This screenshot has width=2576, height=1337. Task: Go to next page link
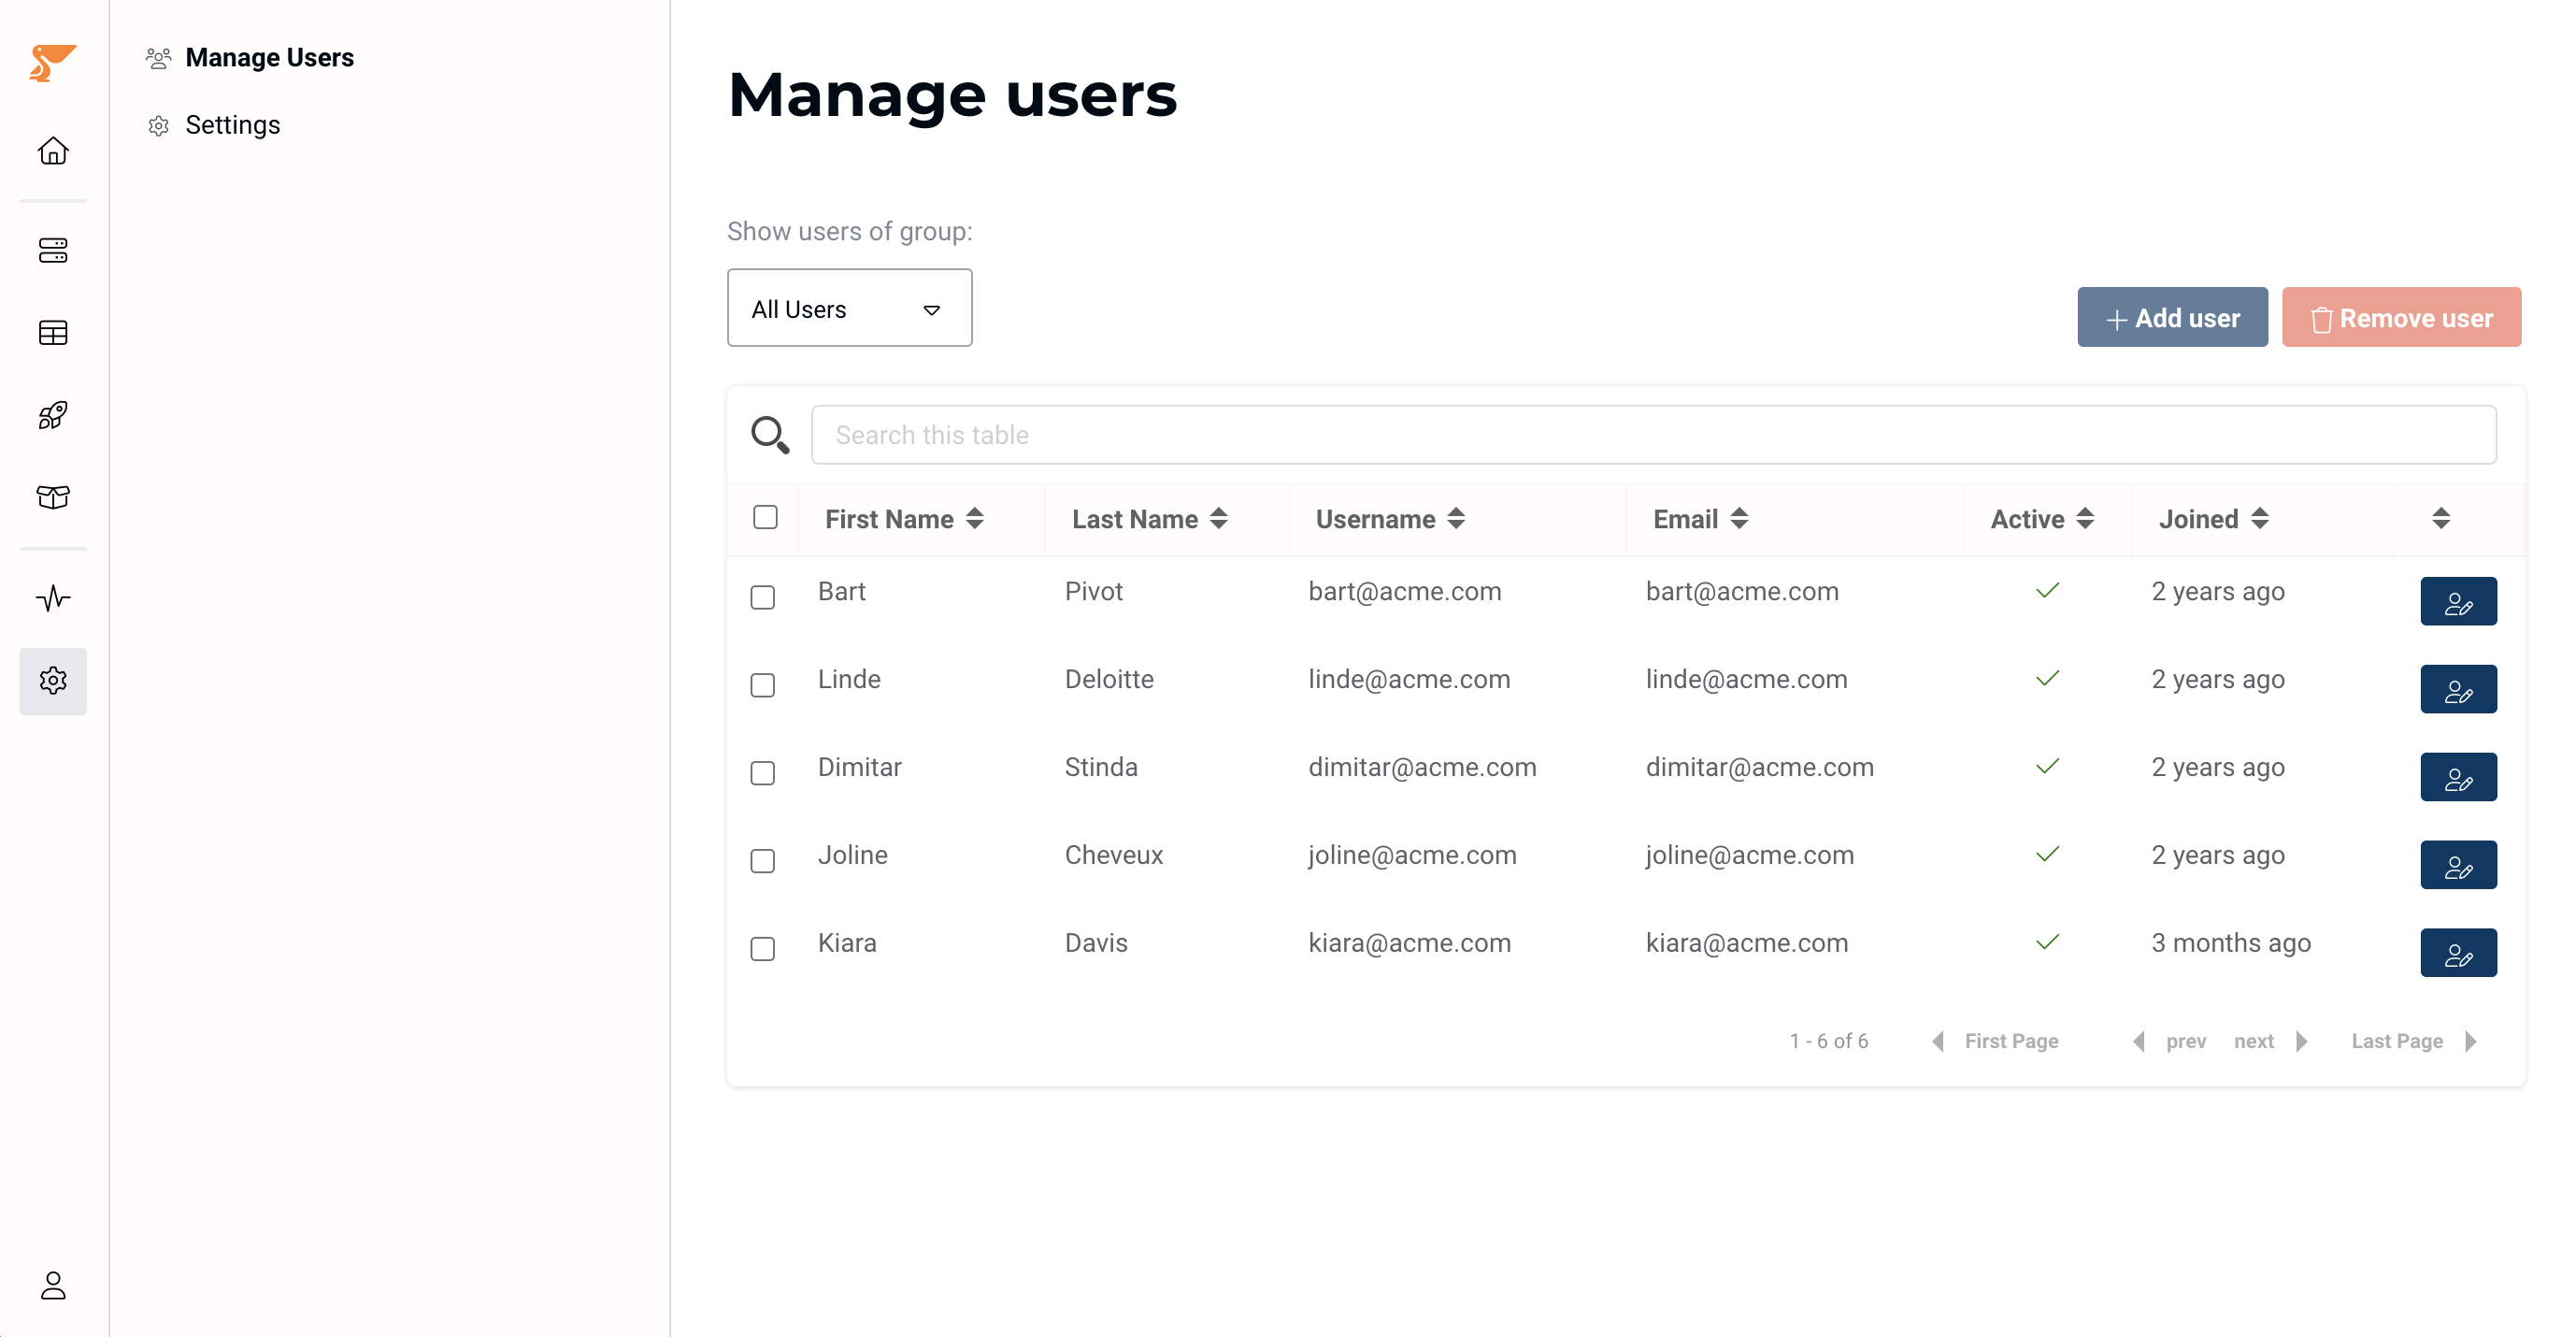[2253, 1041]
